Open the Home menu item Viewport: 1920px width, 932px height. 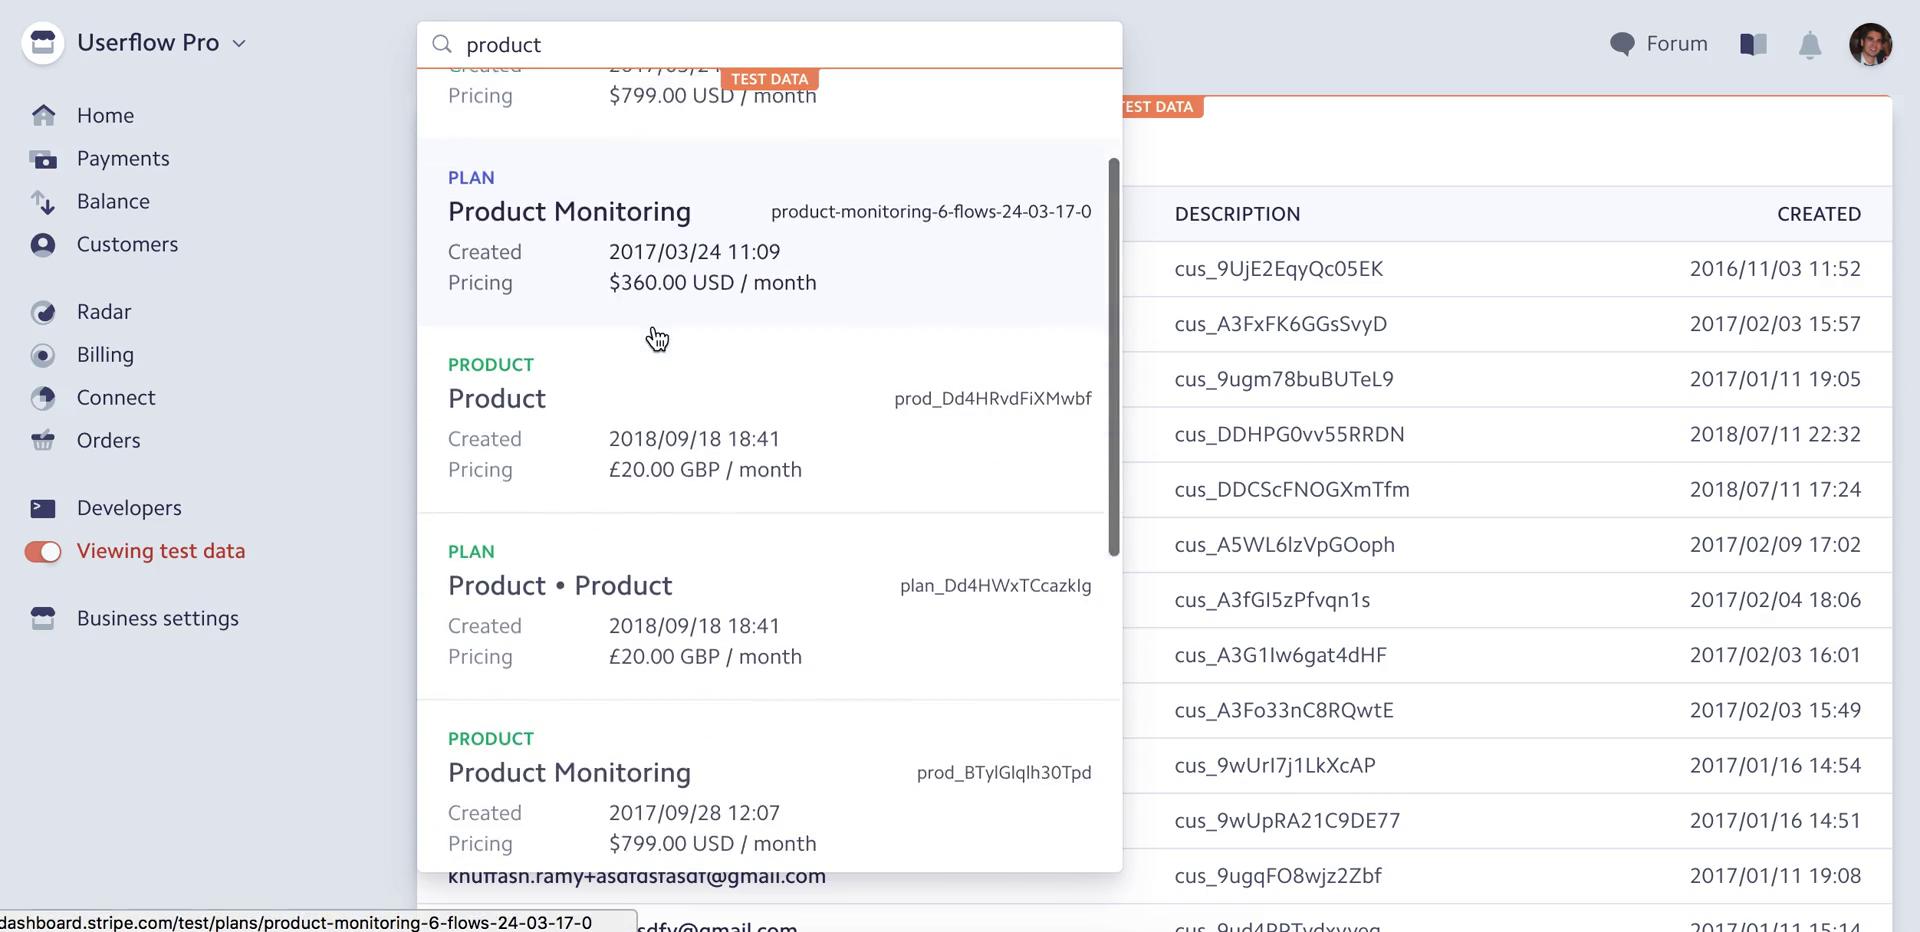tap(105, 115)
